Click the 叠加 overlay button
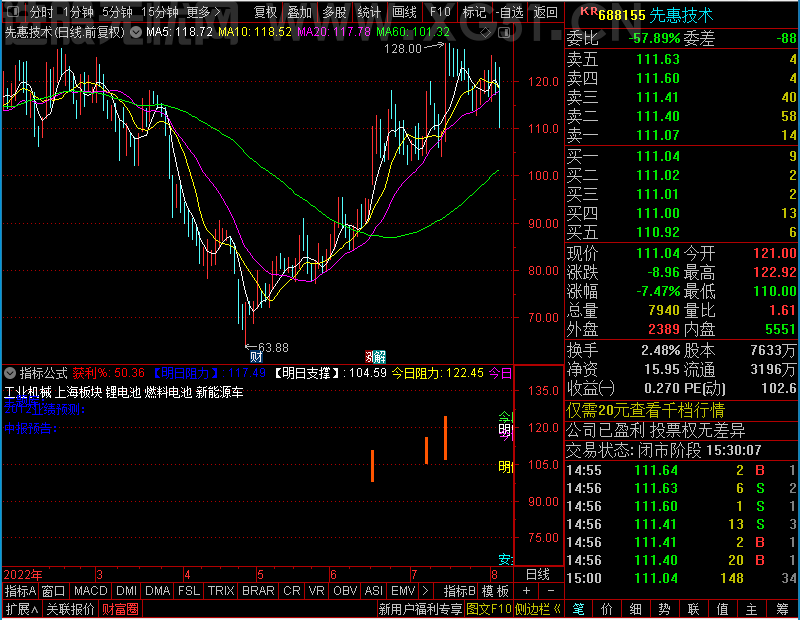 [299, 12]
